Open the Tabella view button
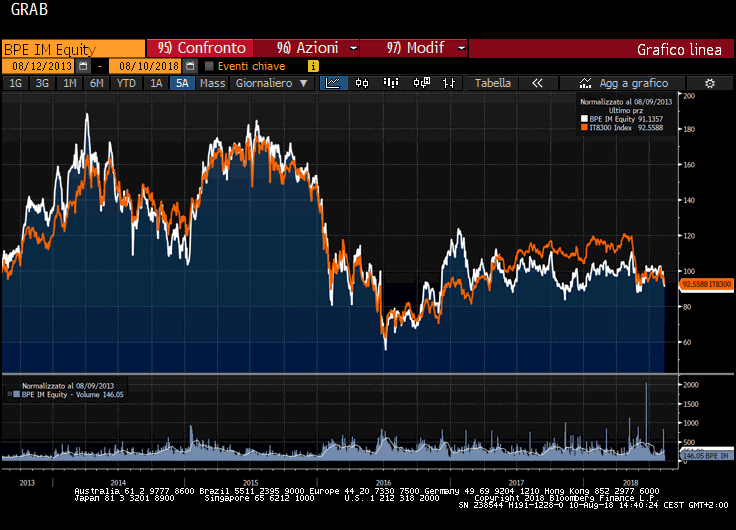 tap(492, 83)
